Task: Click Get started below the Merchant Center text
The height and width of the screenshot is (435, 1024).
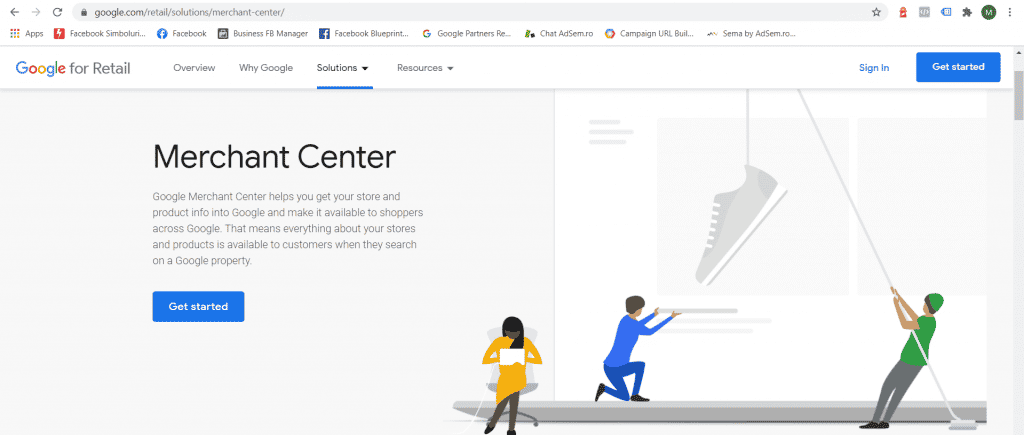Action: (198, 306)
